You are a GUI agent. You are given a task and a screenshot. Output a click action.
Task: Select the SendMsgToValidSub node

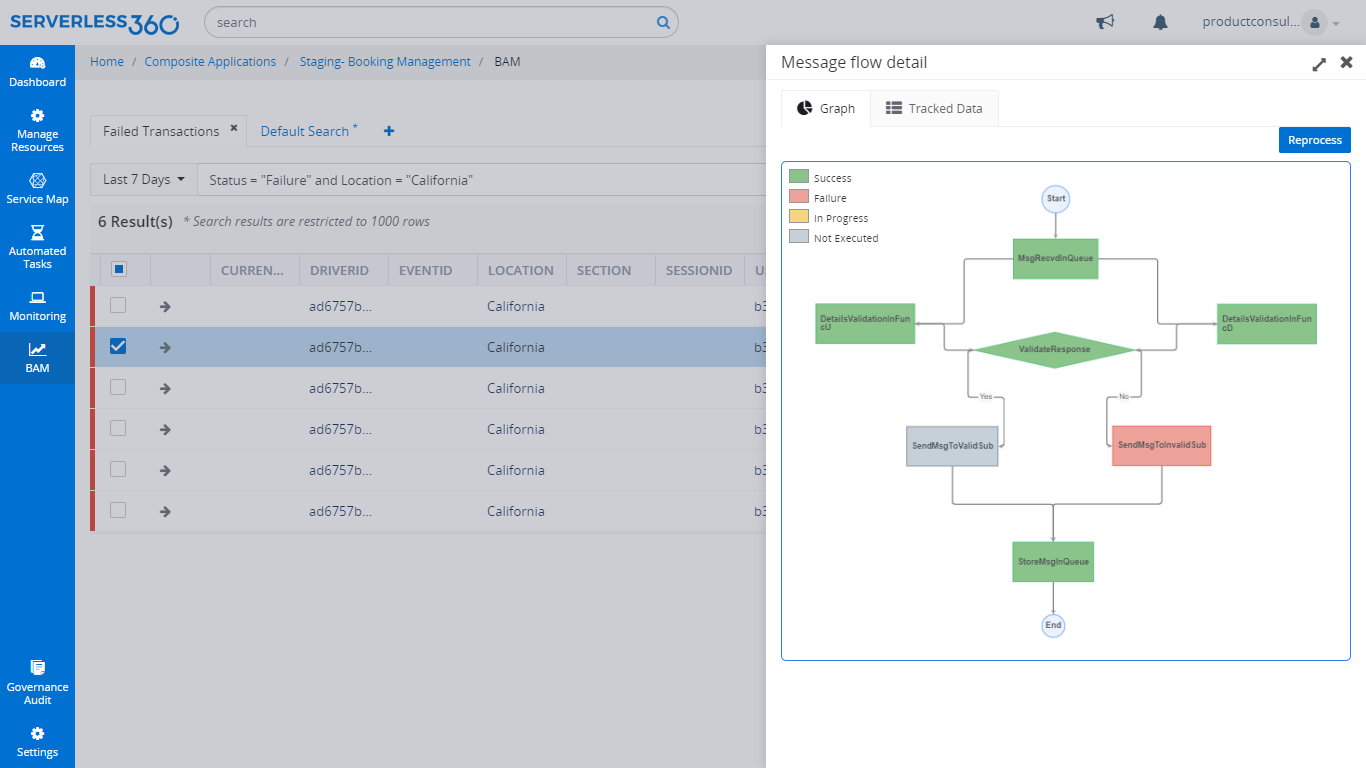tap(953, 446)
